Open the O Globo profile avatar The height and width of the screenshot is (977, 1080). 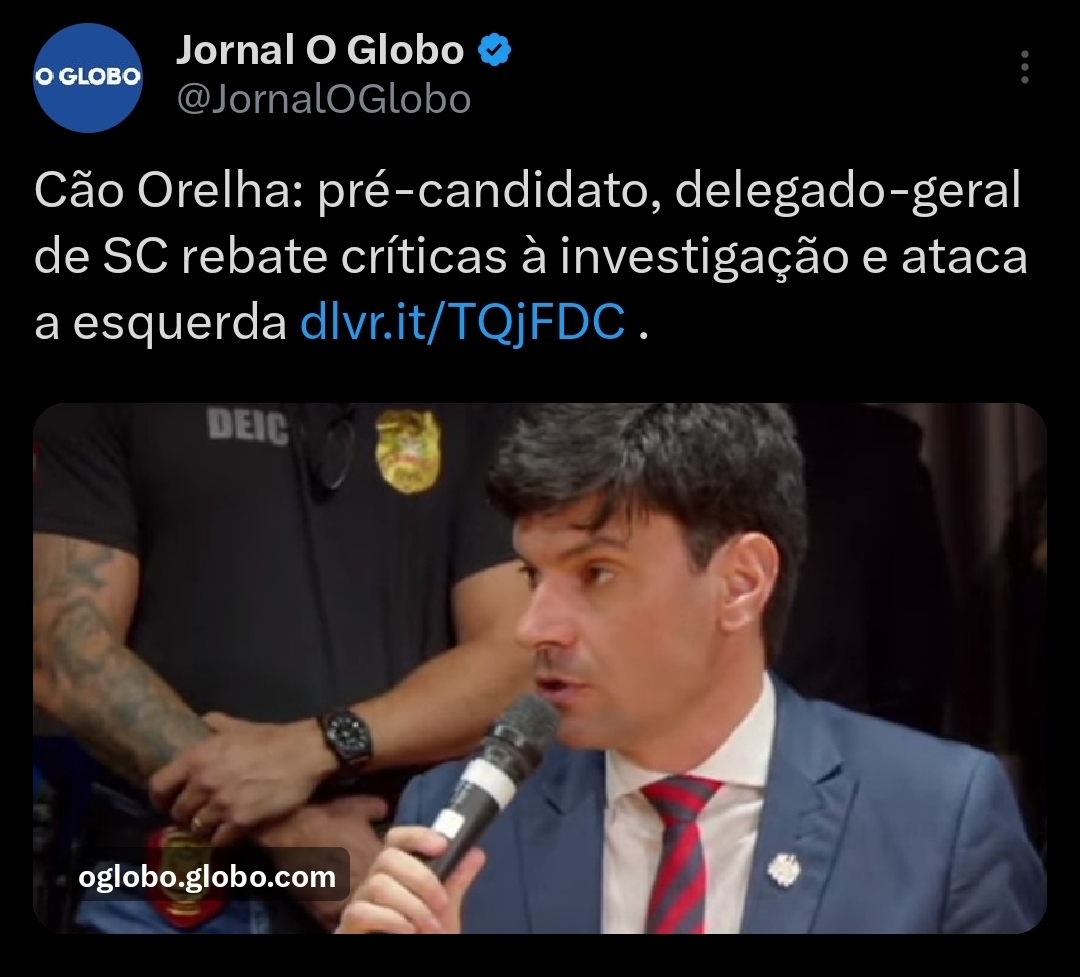(x=87, y=76)
